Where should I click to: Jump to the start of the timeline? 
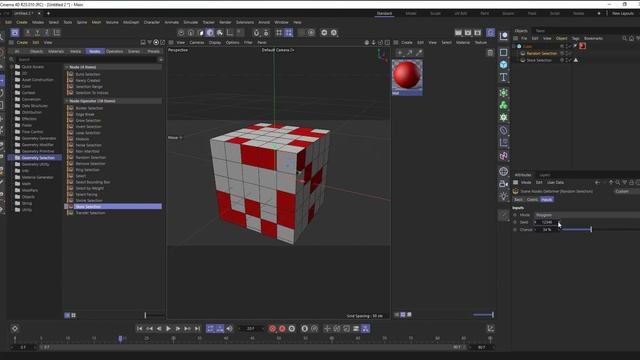pos(140,329)
